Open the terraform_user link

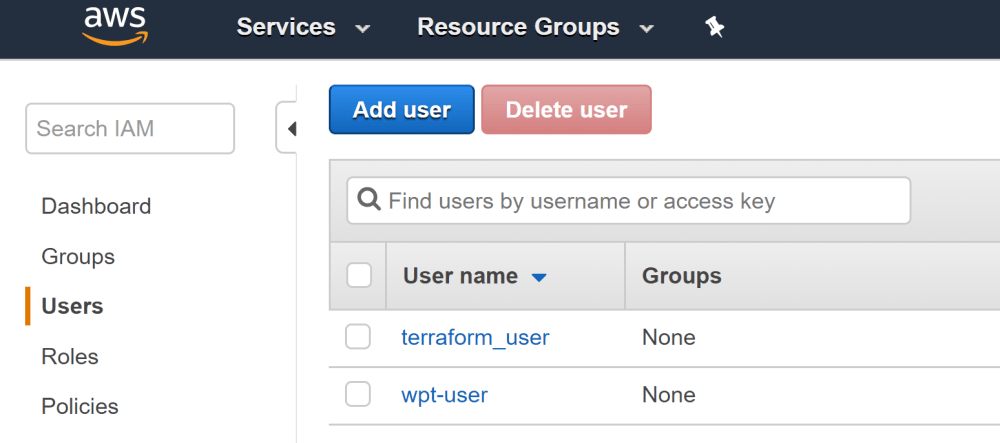pos(475,337)
